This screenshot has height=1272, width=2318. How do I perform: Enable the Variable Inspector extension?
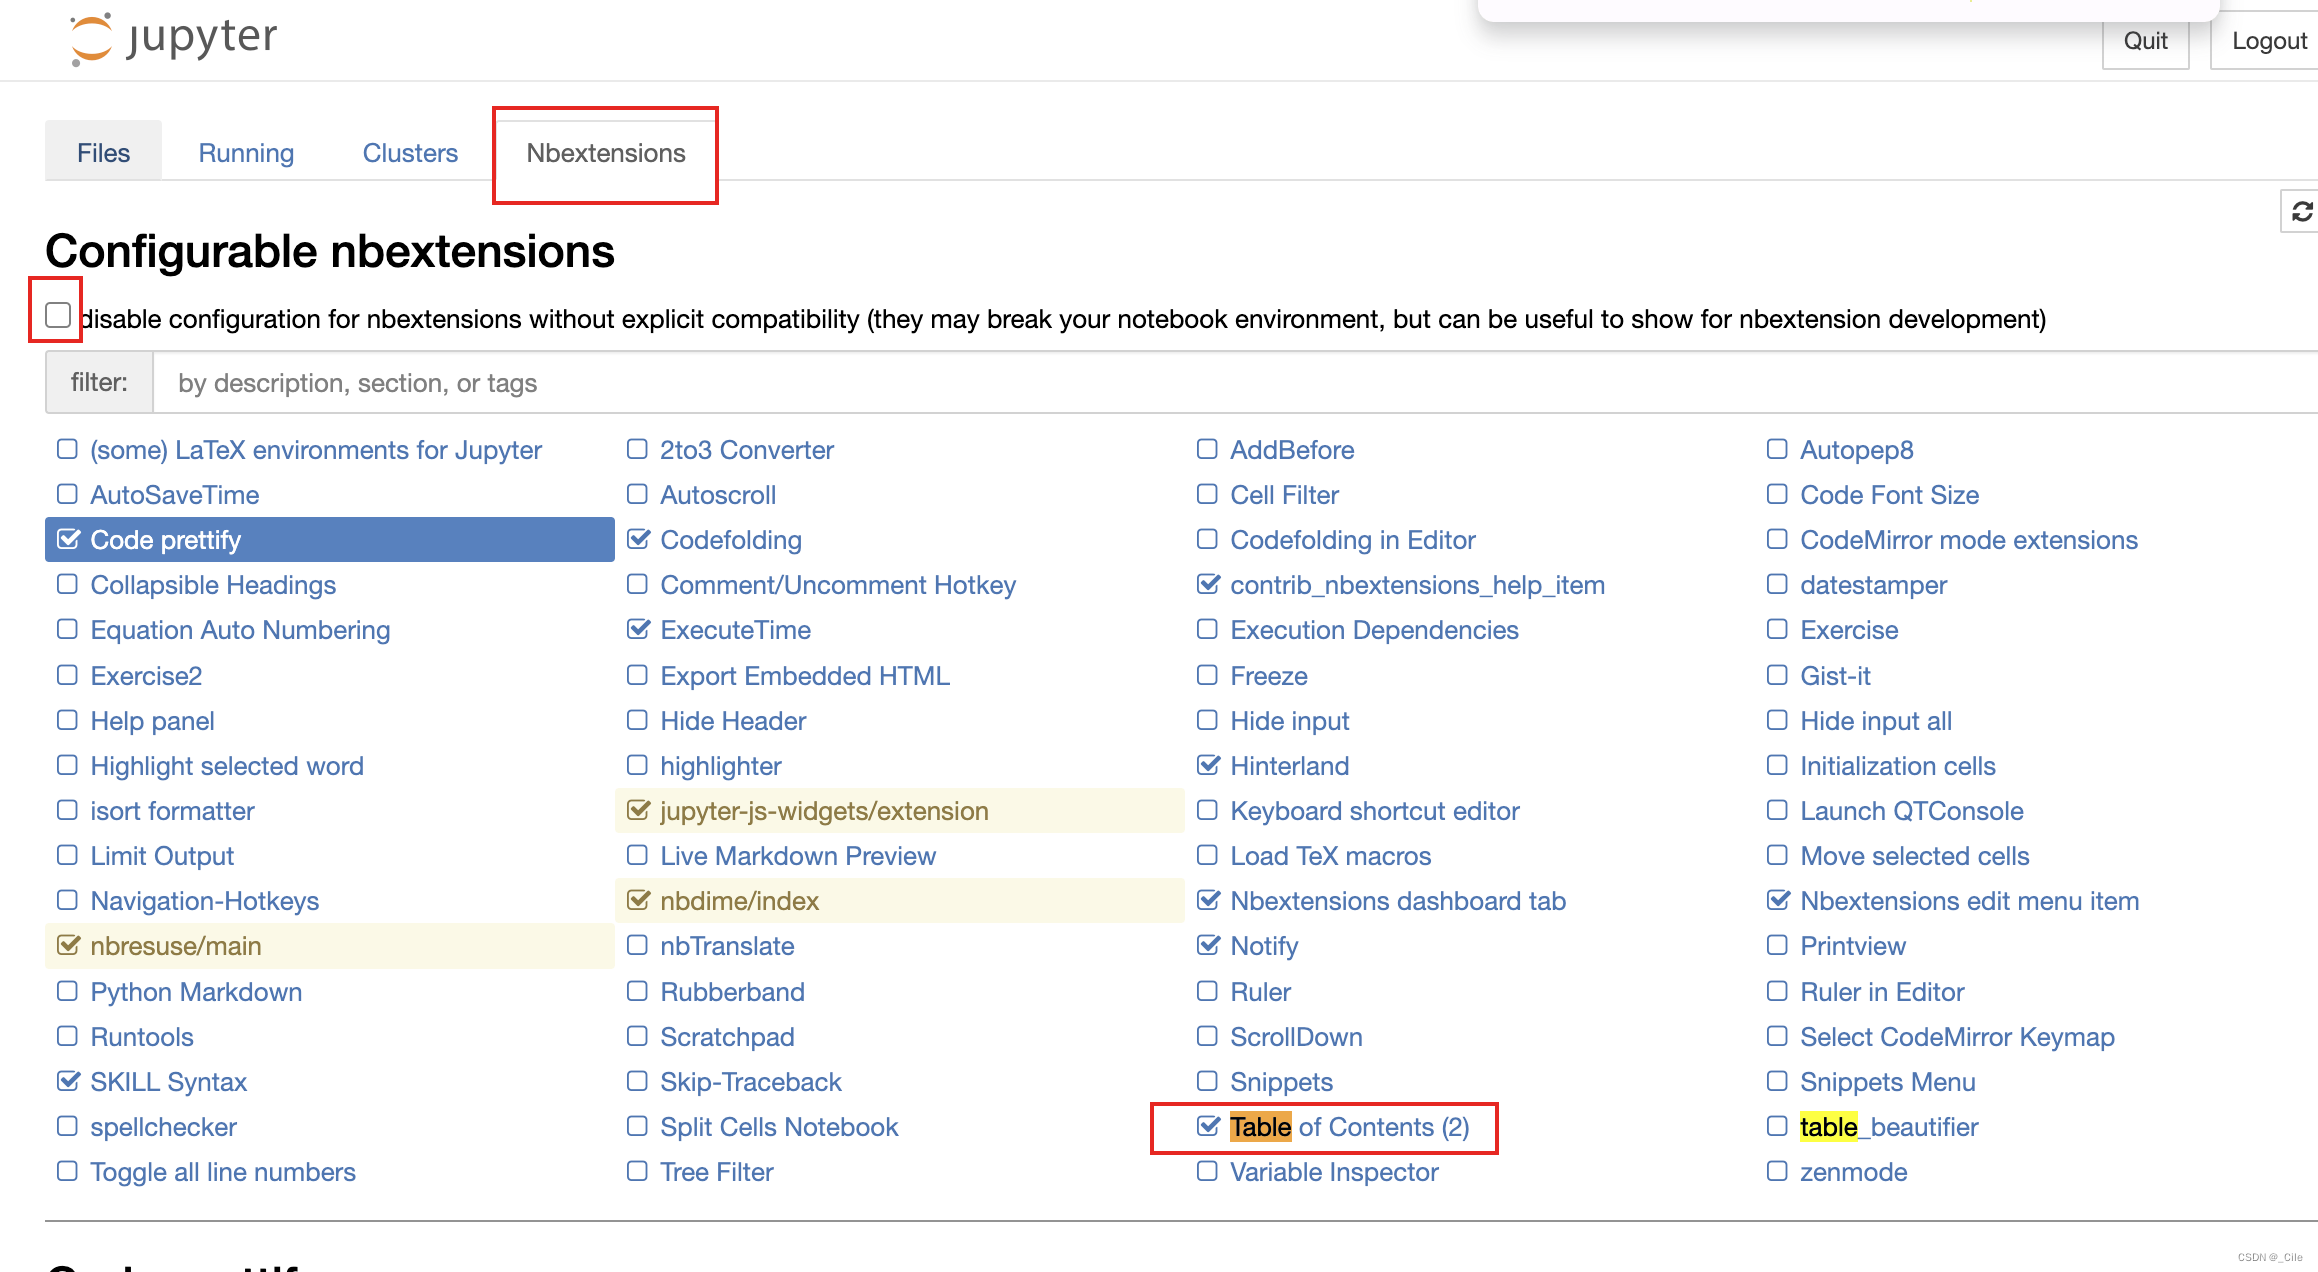pyautogui.click(x=1207, y=1171)
